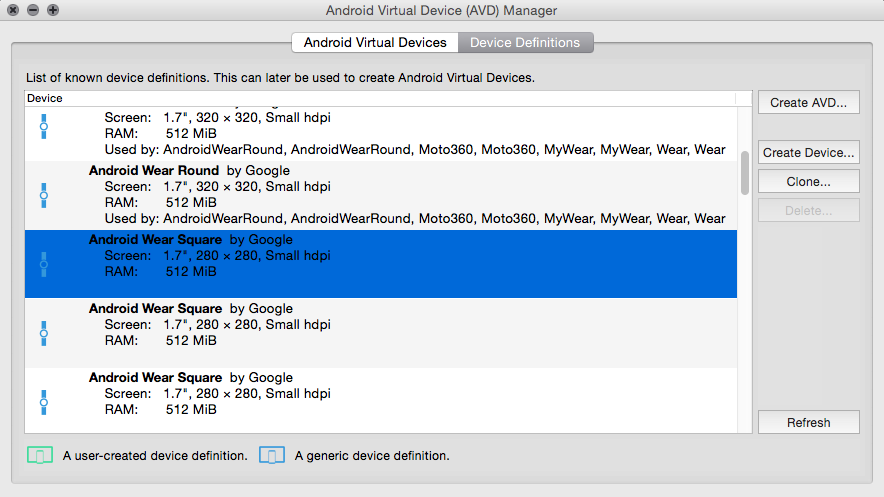Minimize the AVD Manager window
This screenshot has width=884, height=497.
coord(33,10)
